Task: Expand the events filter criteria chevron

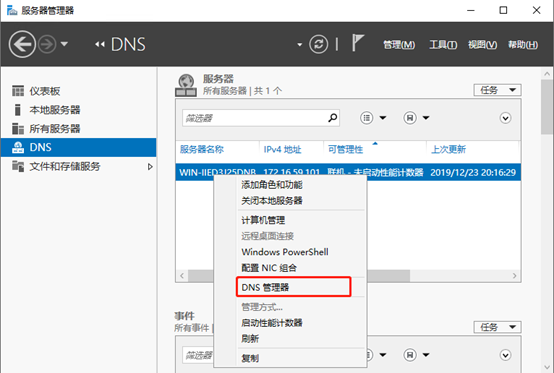Action: click(x=506, y=355)
